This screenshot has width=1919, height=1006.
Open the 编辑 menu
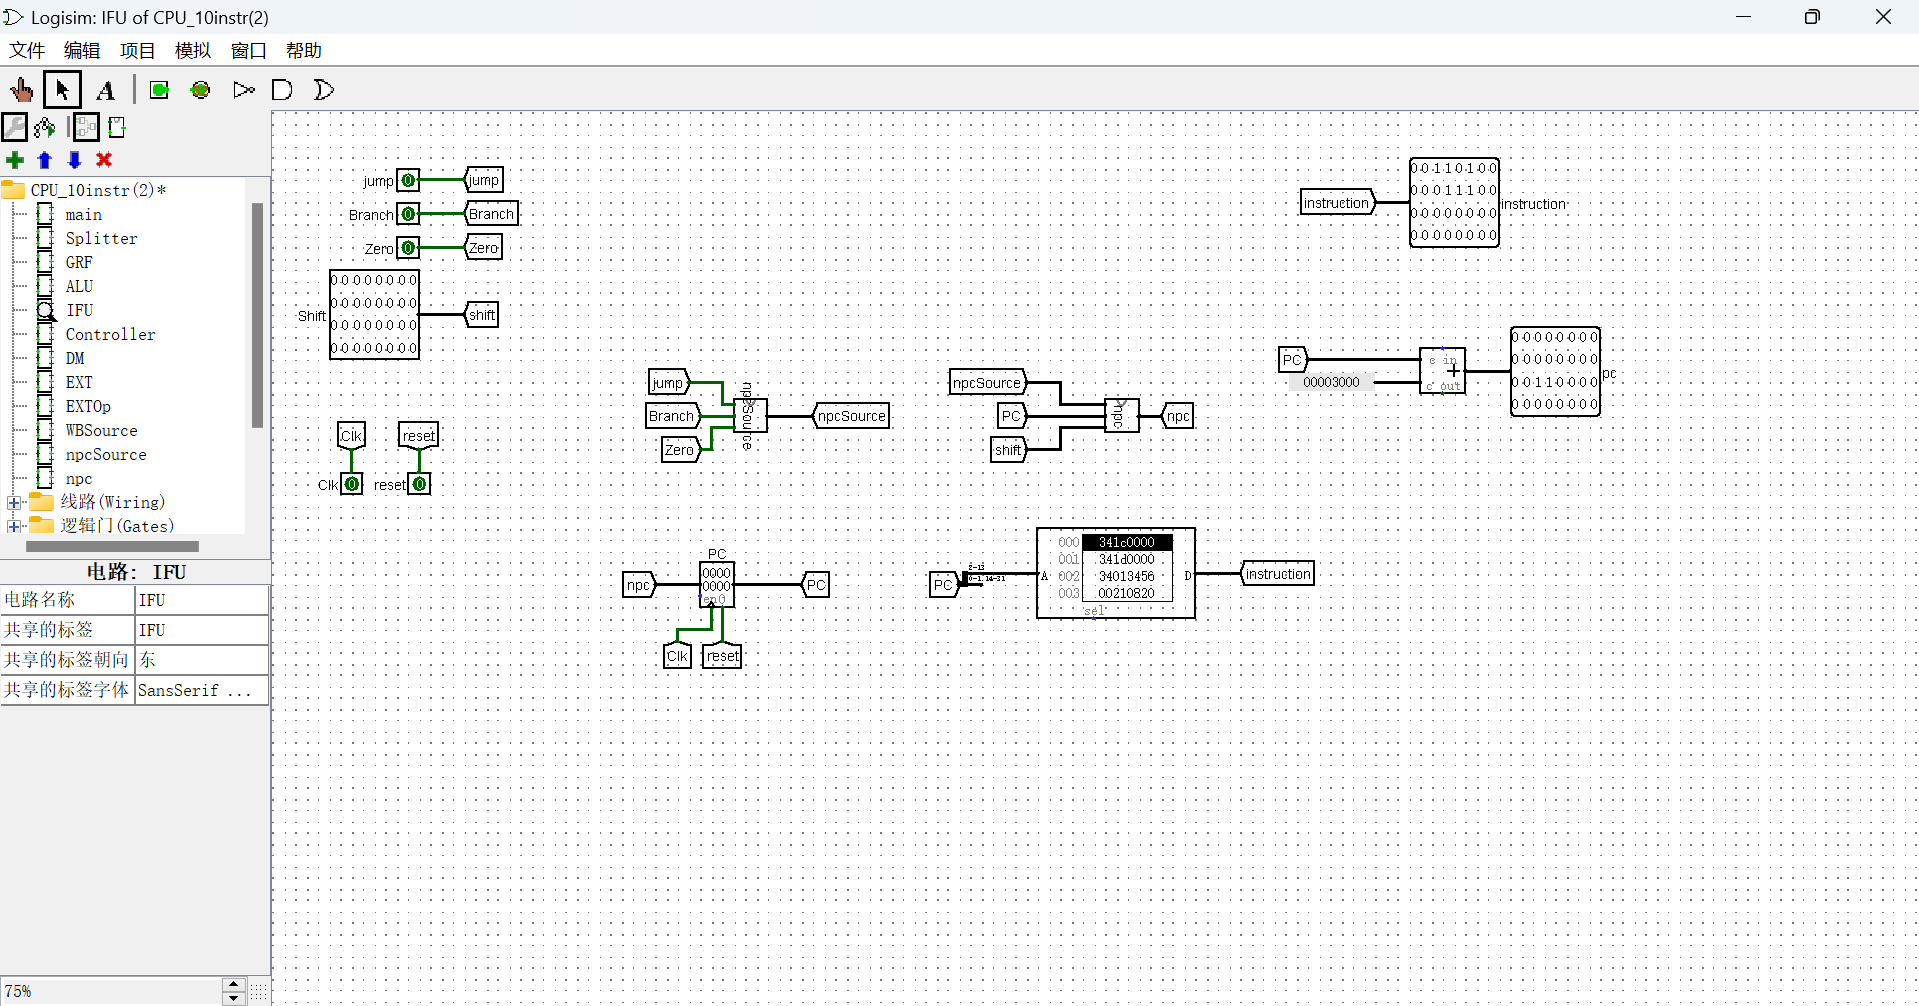(82, 51)
